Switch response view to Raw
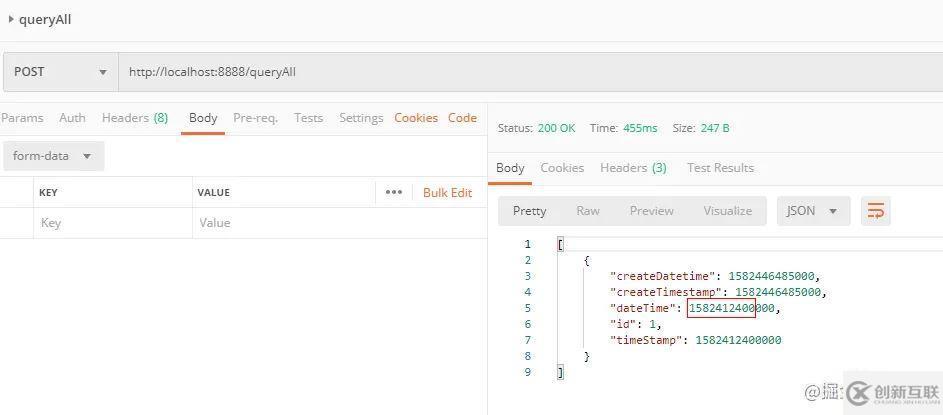The height and width of the screenshot is (415, 943). pyautogui.click(x=588, y=211)
